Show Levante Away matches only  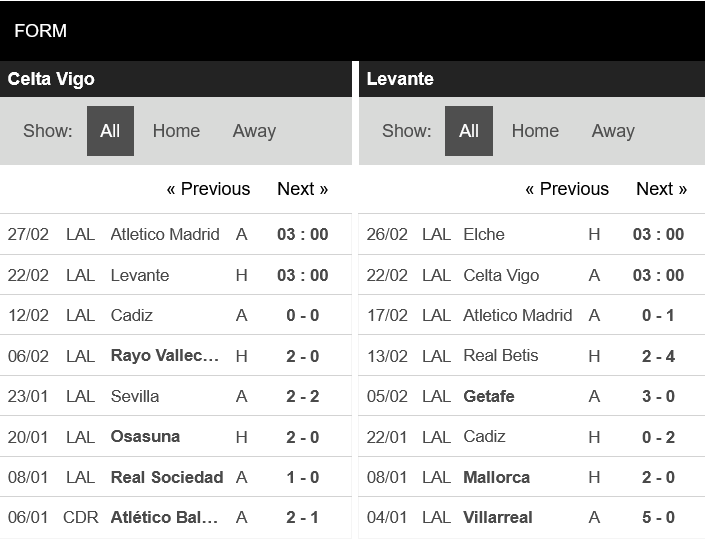click(x=613, y=131)
